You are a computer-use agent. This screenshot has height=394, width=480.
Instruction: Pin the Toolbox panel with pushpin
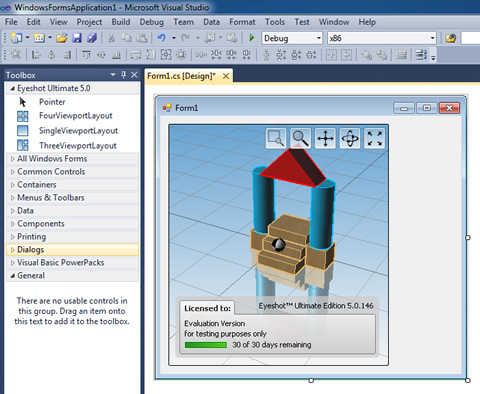click(x=124, y=75)
